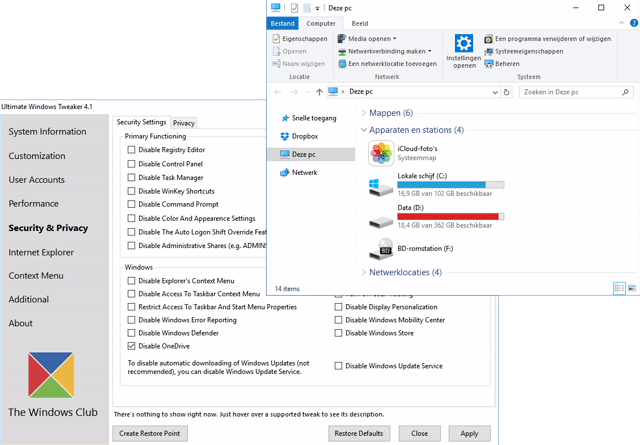The width and height of the screenshot is (640, 445).
Task: Open quick access toolbar customize dropdown
Action: click(317, 8)
